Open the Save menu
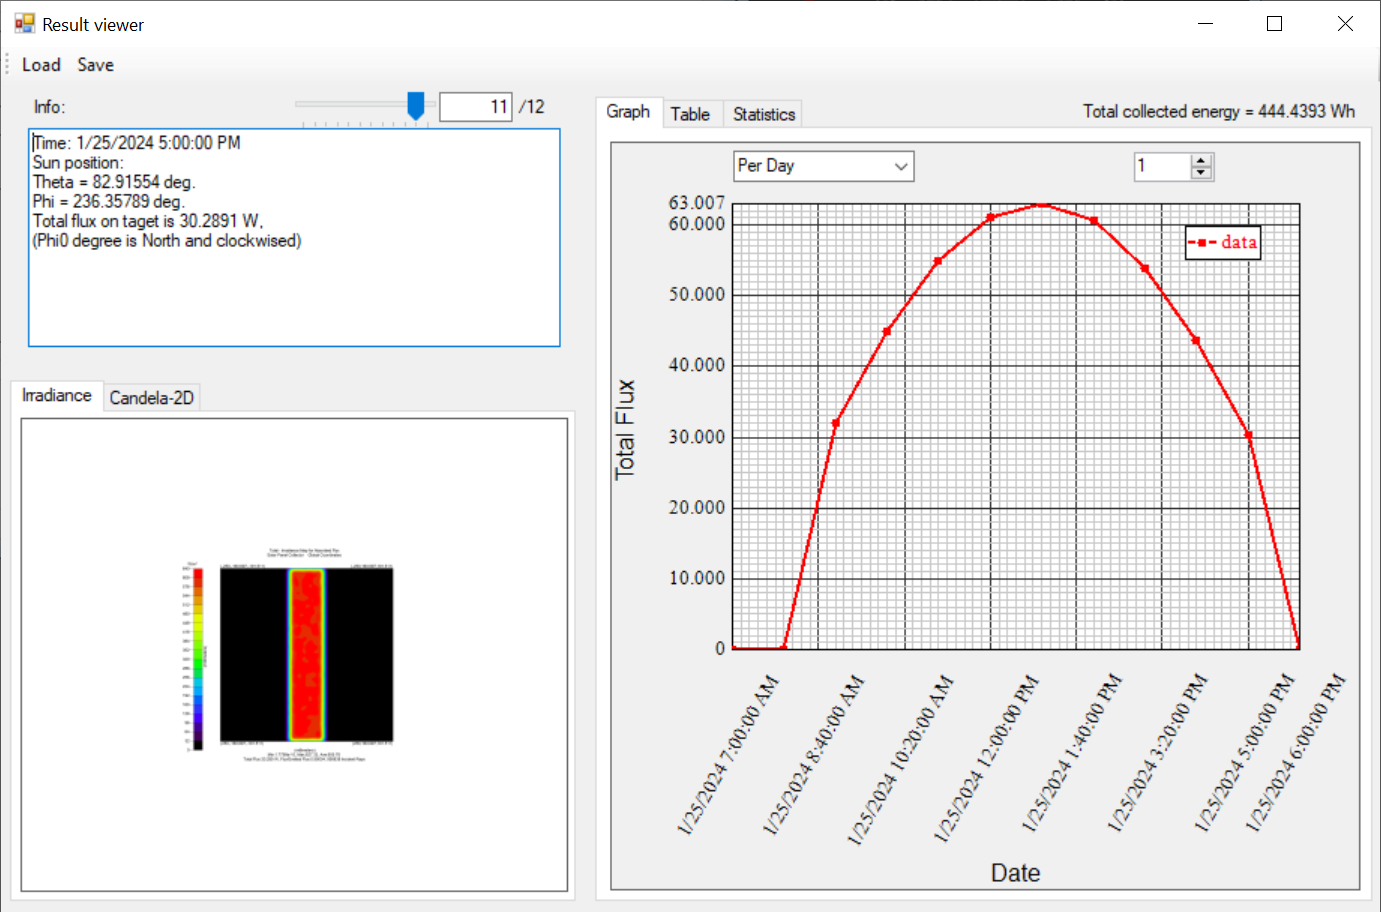 [x=95, y=64]
